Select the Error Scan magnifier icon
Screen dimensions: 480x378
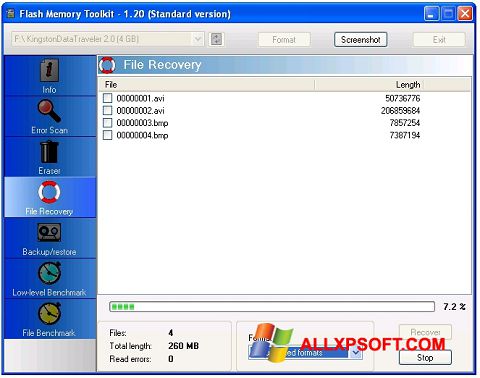coord(49,111)
